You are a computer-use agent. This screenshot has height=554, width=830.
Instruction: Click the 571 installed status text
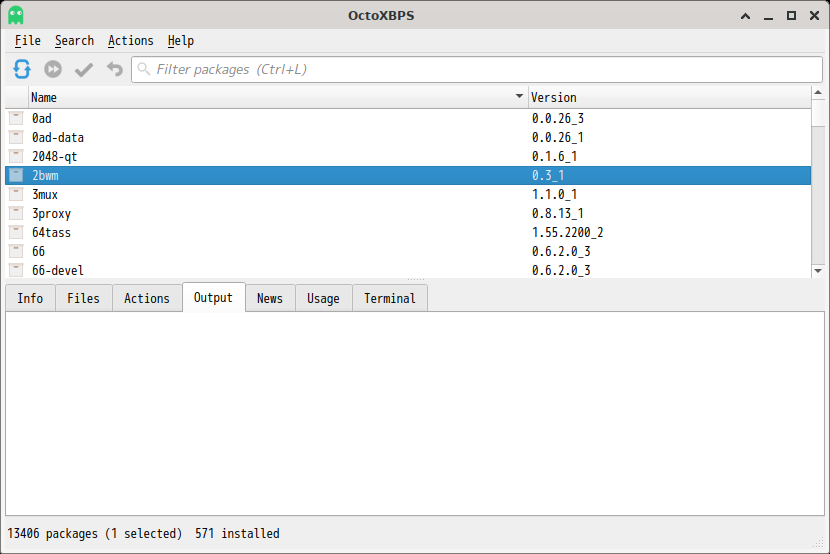[237, 533]
